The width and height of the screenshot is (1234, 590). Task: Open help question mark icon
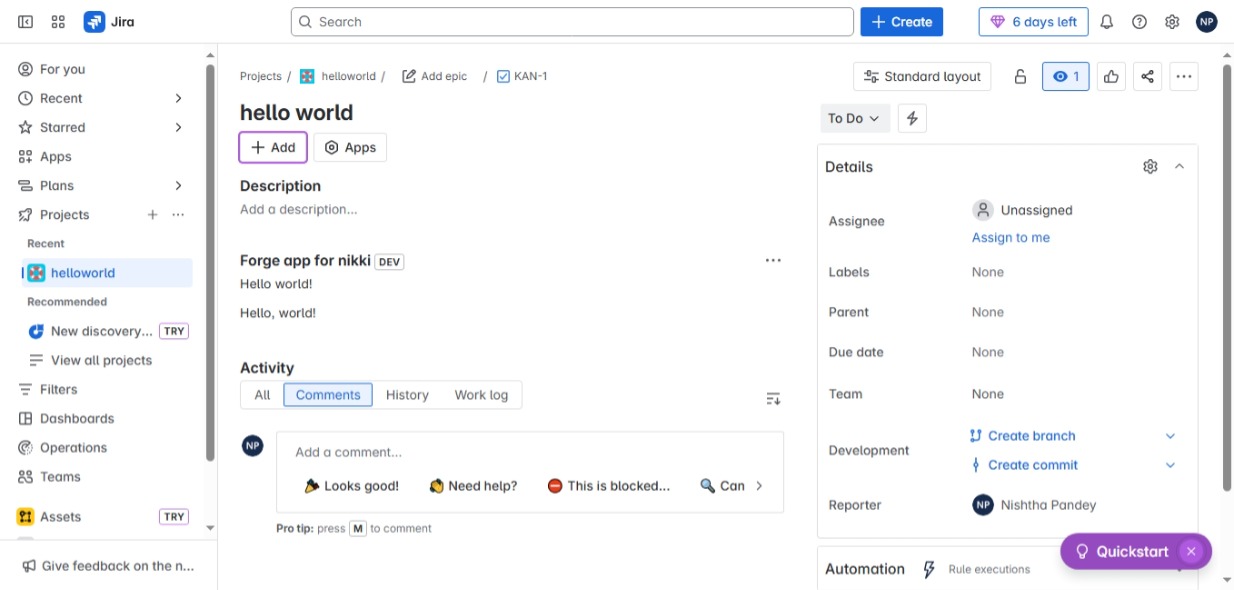1139,22
